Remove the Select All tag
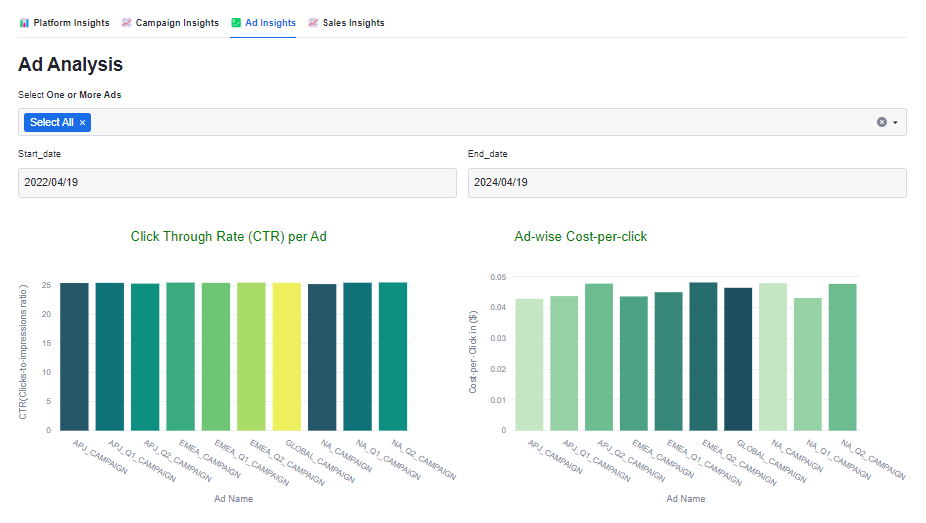Viewport: 926px width, 523px height. point(83,122)
